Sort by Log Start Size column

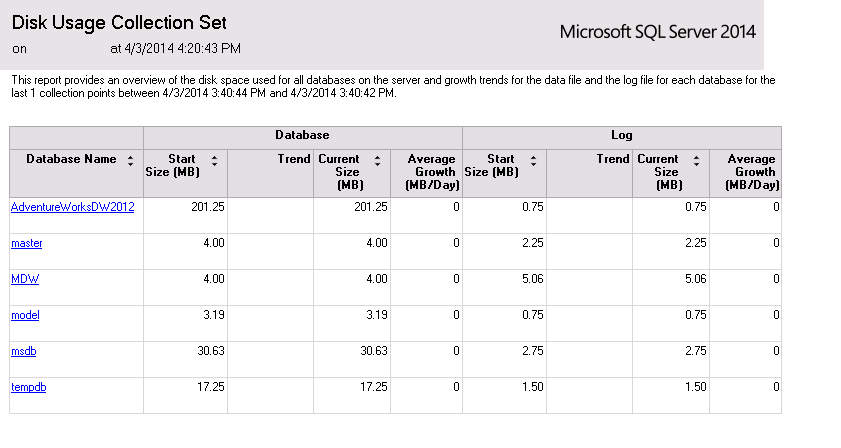[533, 160]
